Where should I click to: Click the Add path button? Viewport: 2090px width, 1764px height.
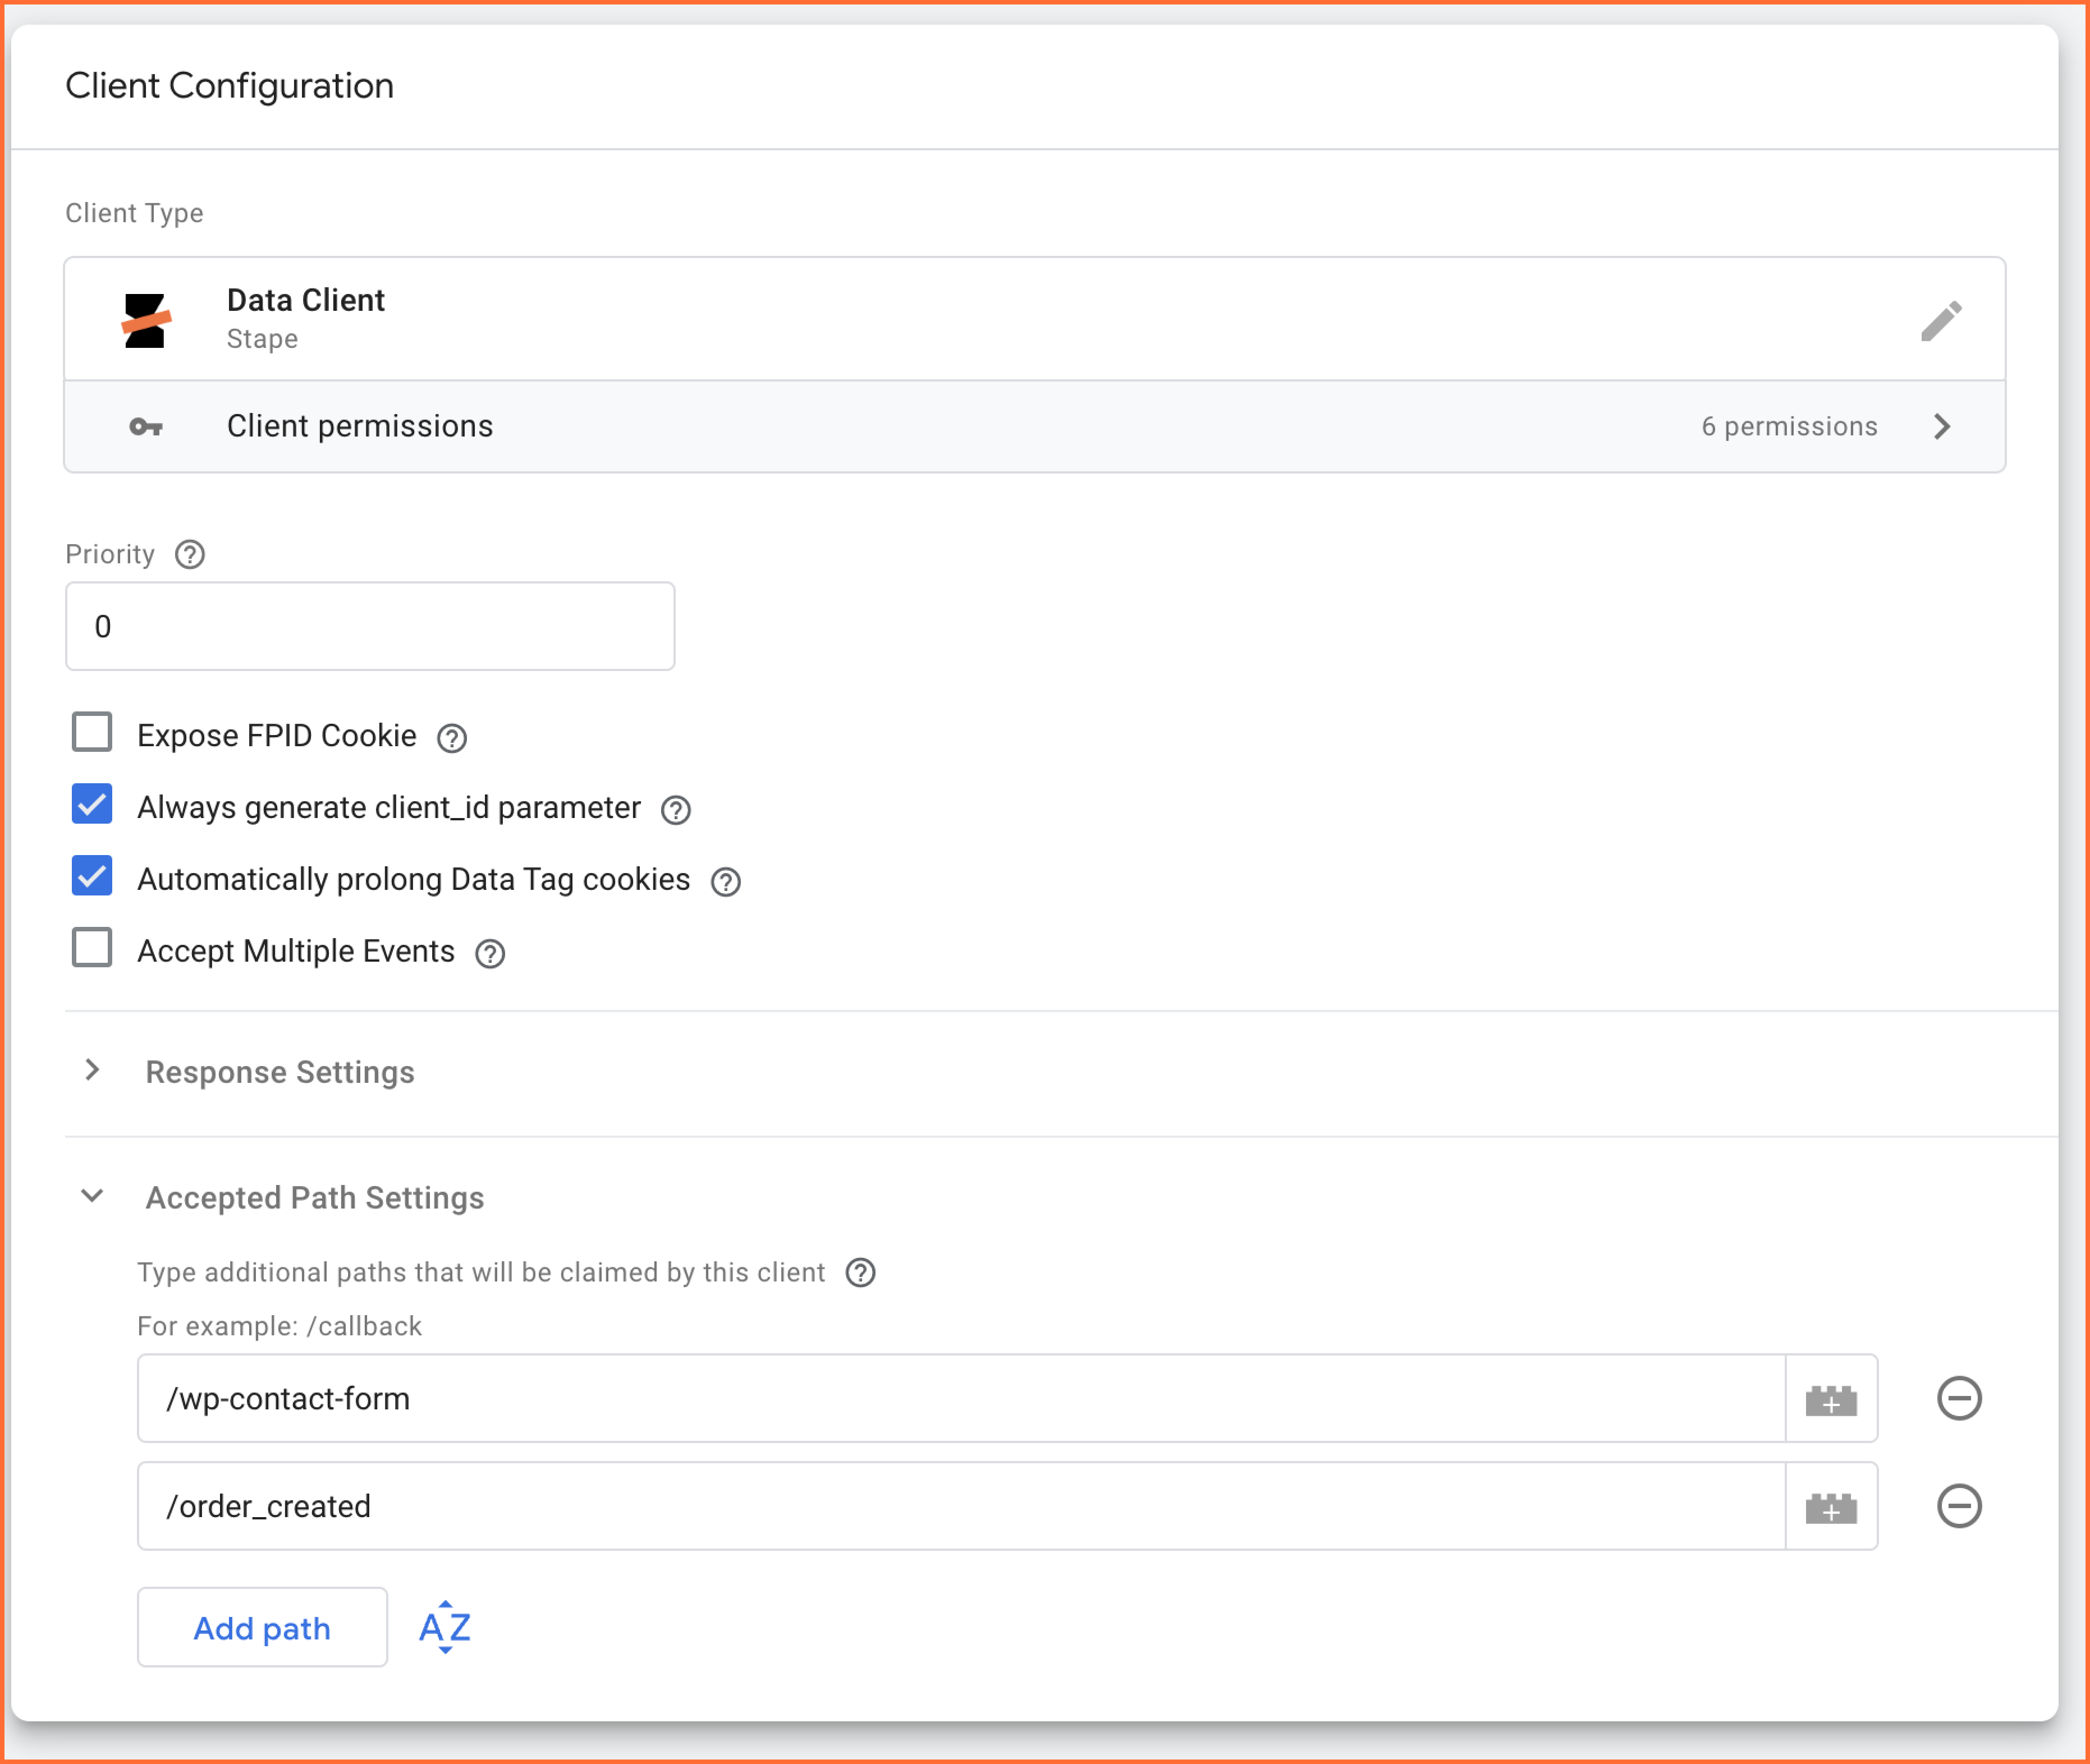pyautogui.click(x=262, y=1628)
